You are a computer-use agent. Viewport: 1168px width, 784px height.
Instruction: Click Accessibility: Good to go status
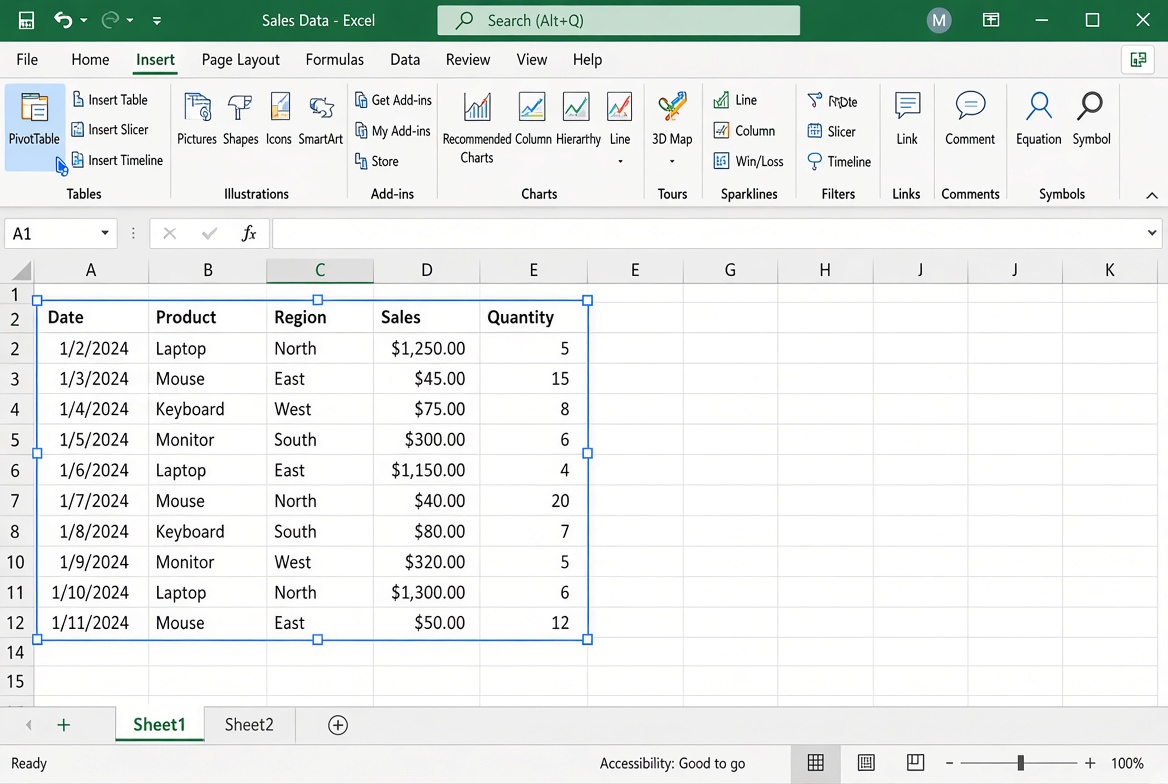(672, 763)
